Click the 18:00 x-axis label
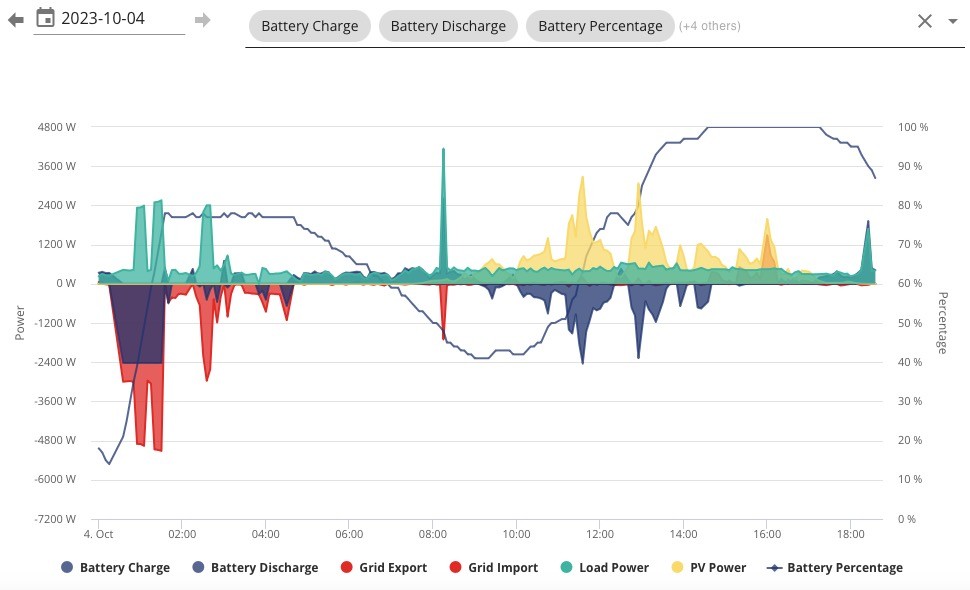970x590 pixels. pyautogui.click(x=851, y=534)
